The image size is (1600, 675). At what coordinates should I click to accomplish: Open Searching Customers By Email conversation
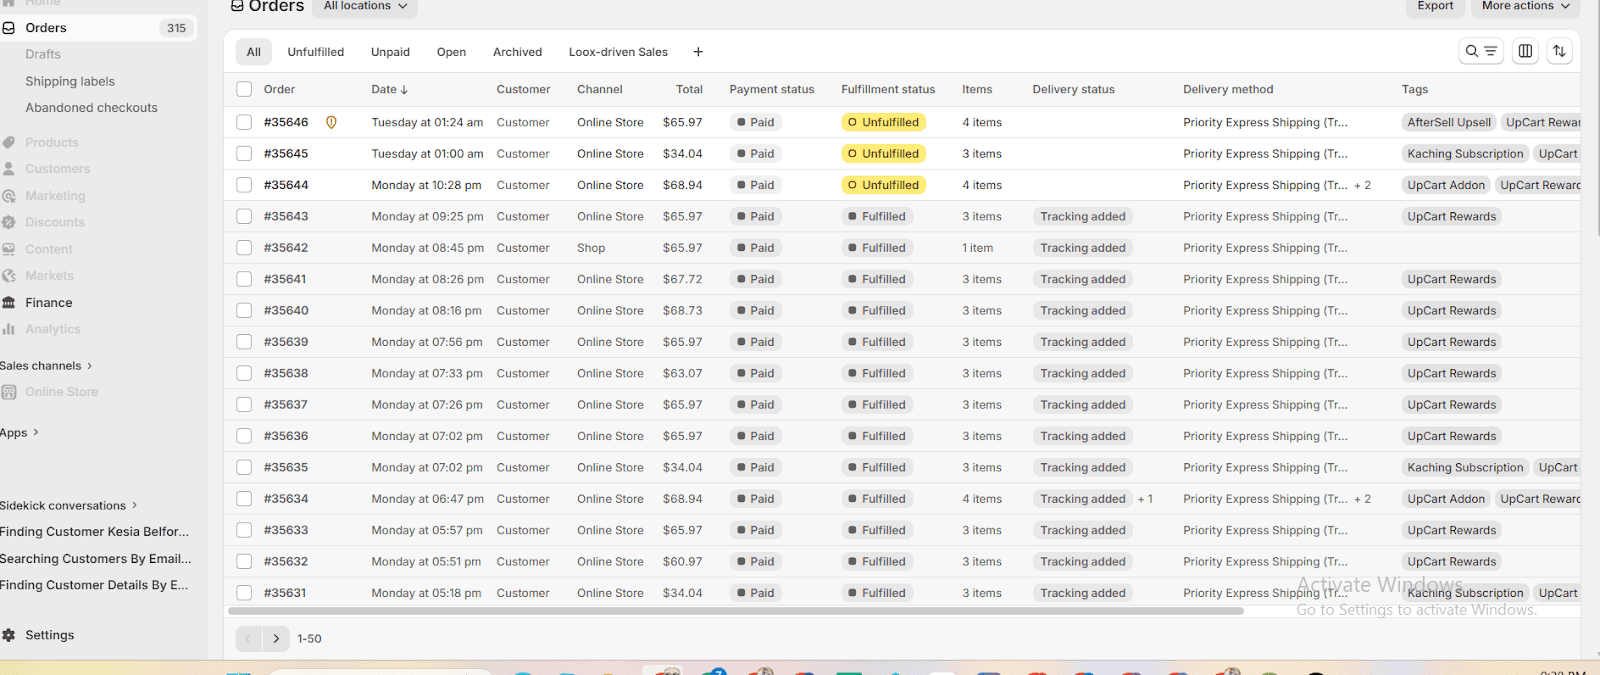tap(96, 559)
